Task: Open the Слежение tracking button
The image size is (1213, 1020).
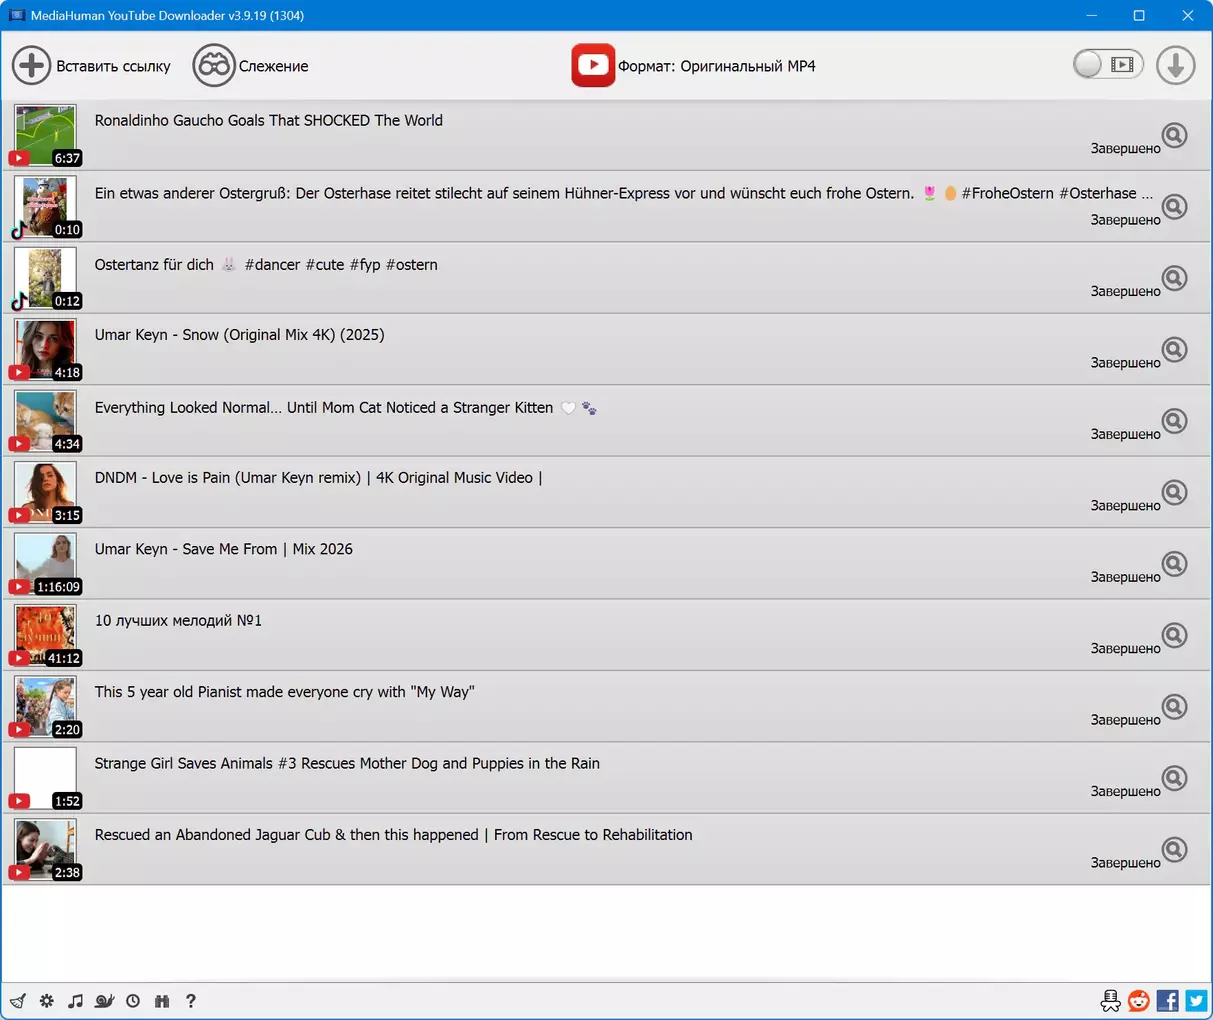Action: 250,66
